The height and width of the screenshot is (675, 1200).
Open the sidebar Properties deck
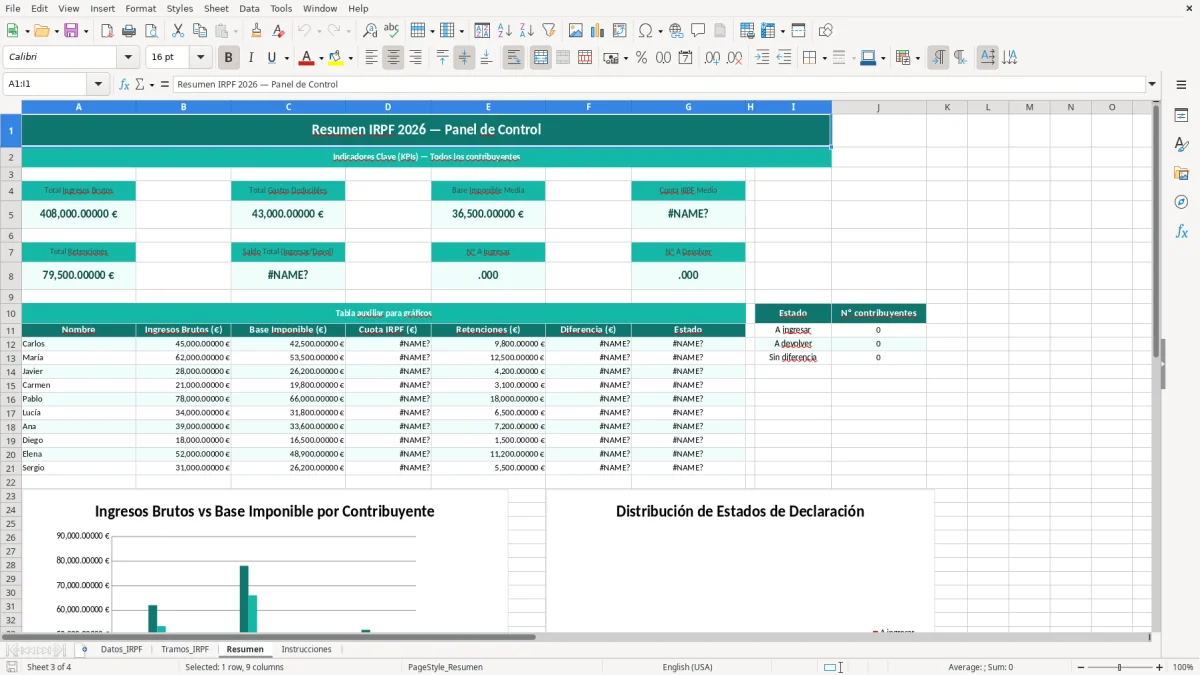tap(1181, 116)
